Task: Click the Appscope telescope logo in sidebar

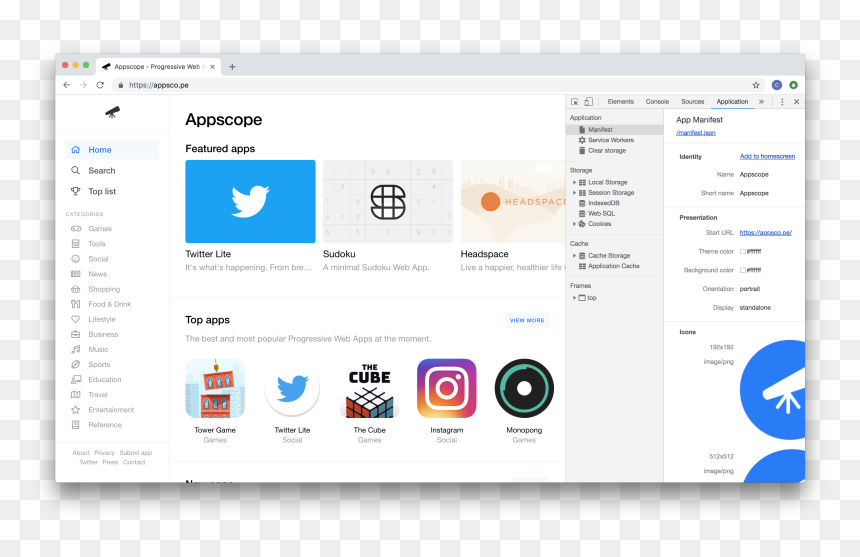Action: pyautogui.click(x=112, y=112)
